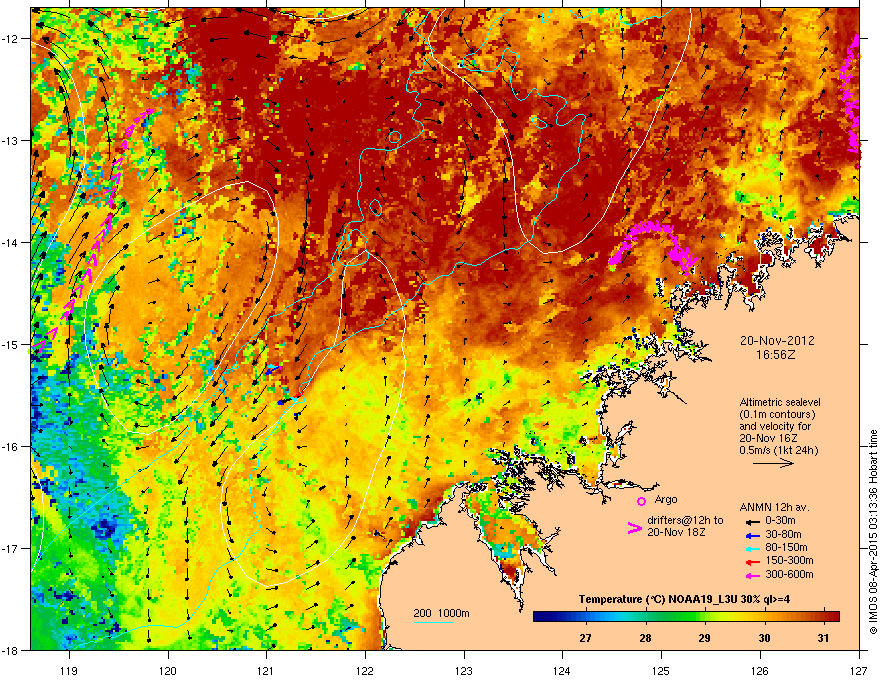The image size is (880, 680).
Task: Click the latitude axis label -15
Action: tap(10, 344)
